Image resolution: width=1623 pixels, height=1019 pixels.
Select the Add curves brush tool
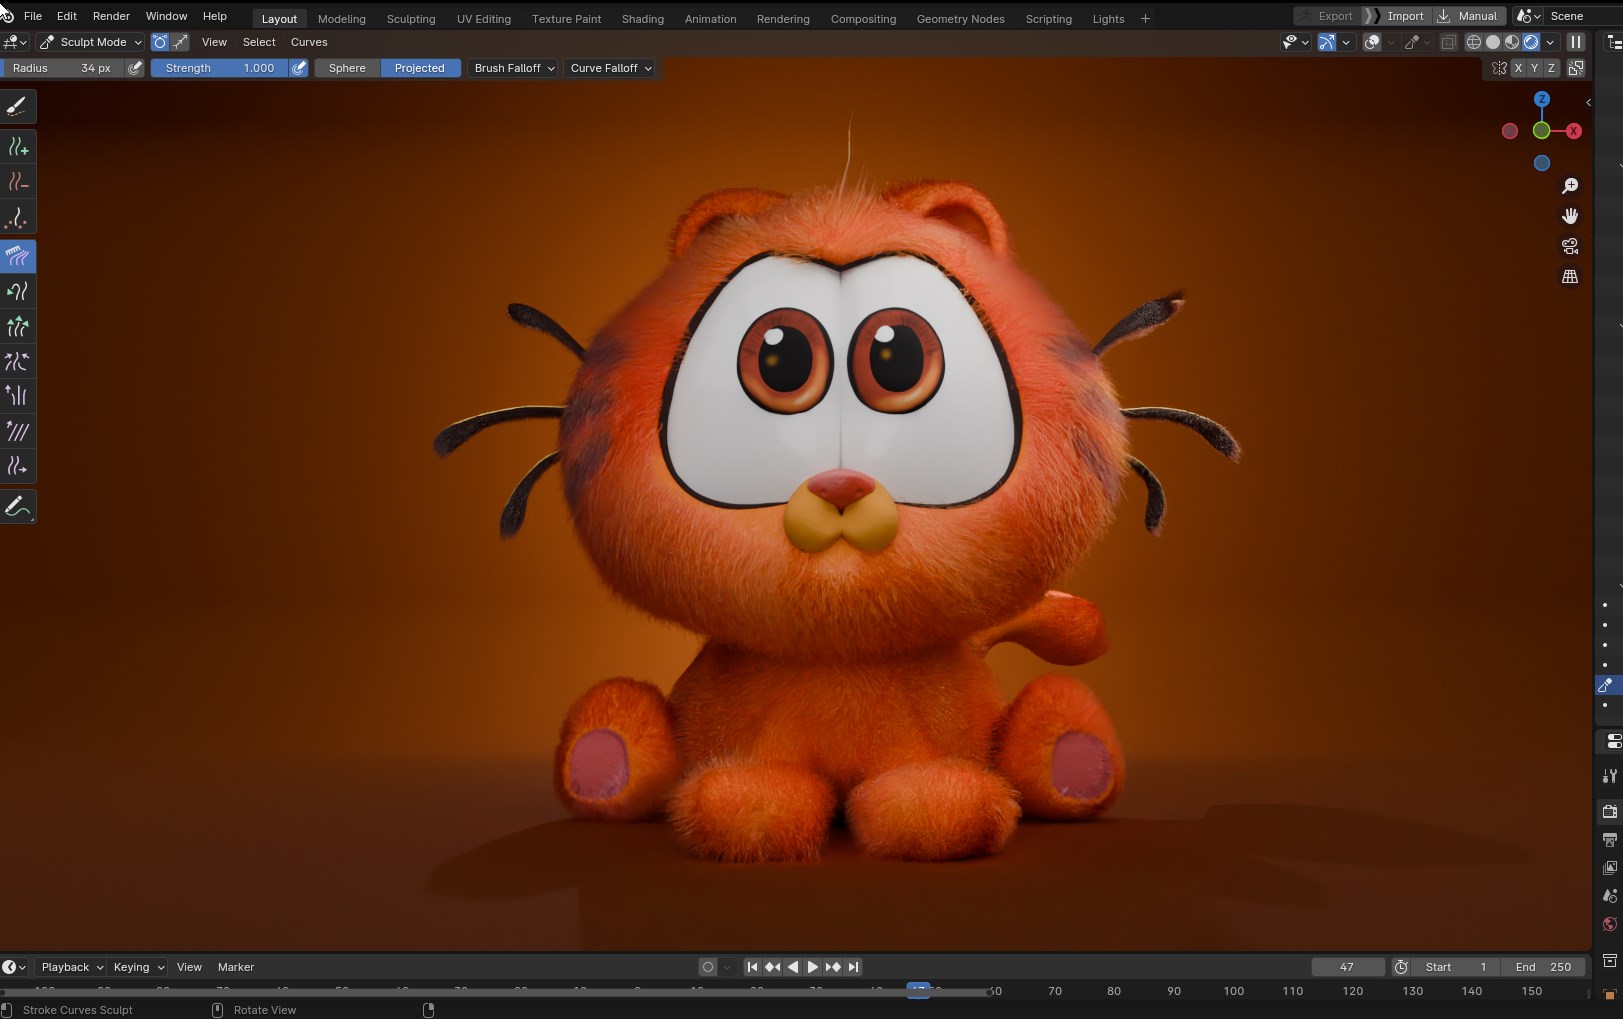click(18, 147)
